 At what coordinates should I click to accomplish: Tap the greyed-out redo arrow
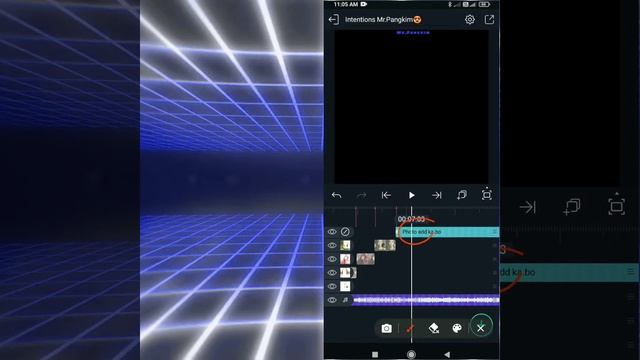point(361,196)
